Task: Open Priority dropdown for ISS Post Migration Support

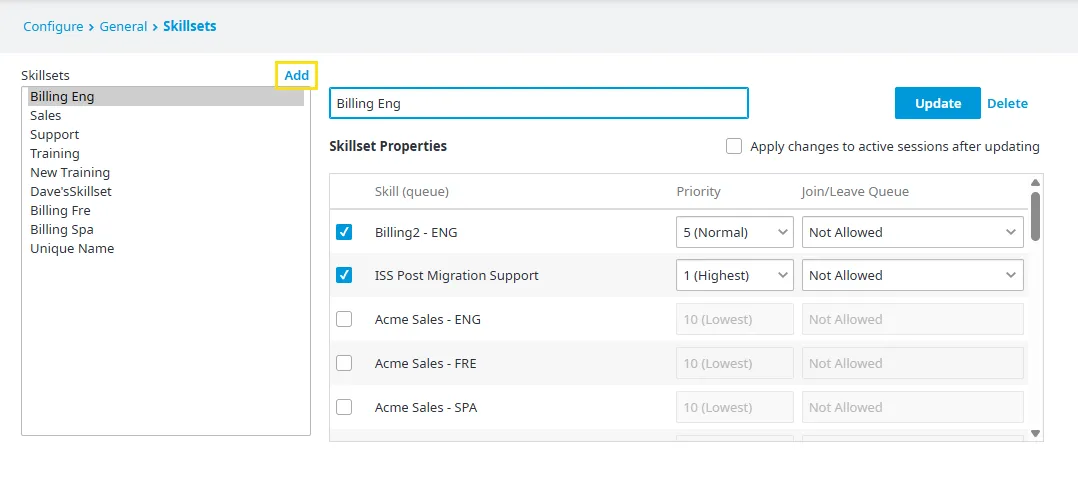Action: [735, 275]
